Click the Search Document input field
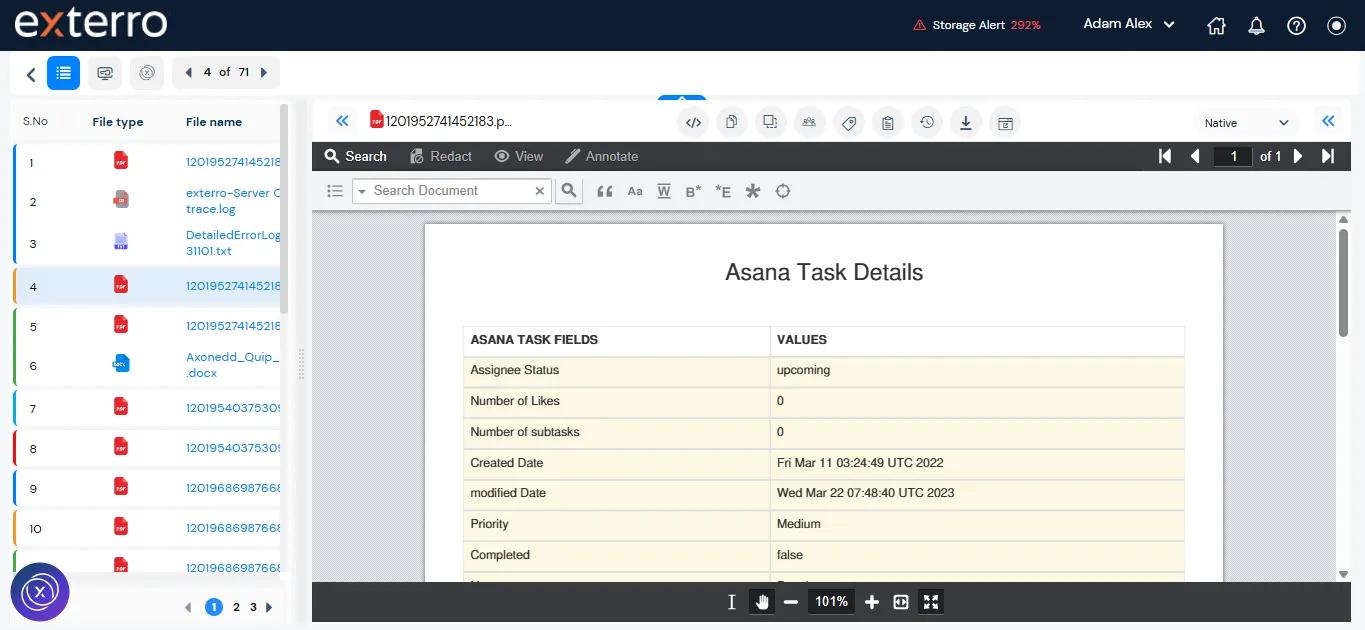This screenshot has height=630, width=1365. (x=450, y=191)
